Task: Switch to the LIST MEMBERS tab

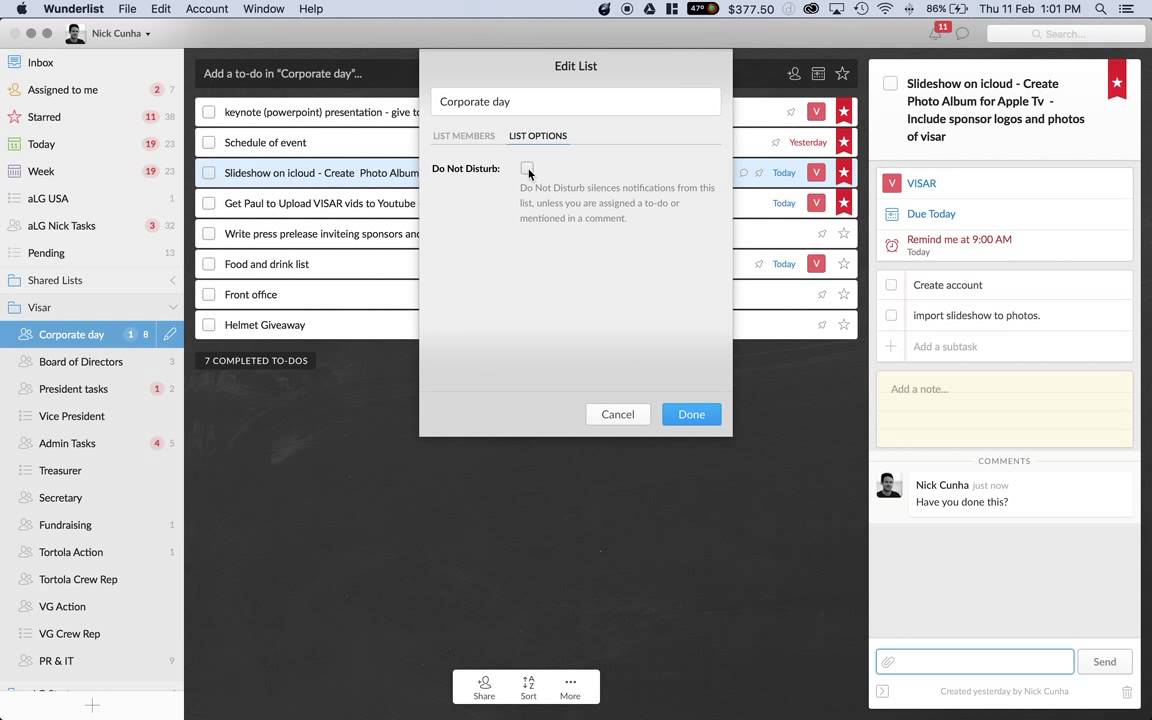Action: coord(464,136)
